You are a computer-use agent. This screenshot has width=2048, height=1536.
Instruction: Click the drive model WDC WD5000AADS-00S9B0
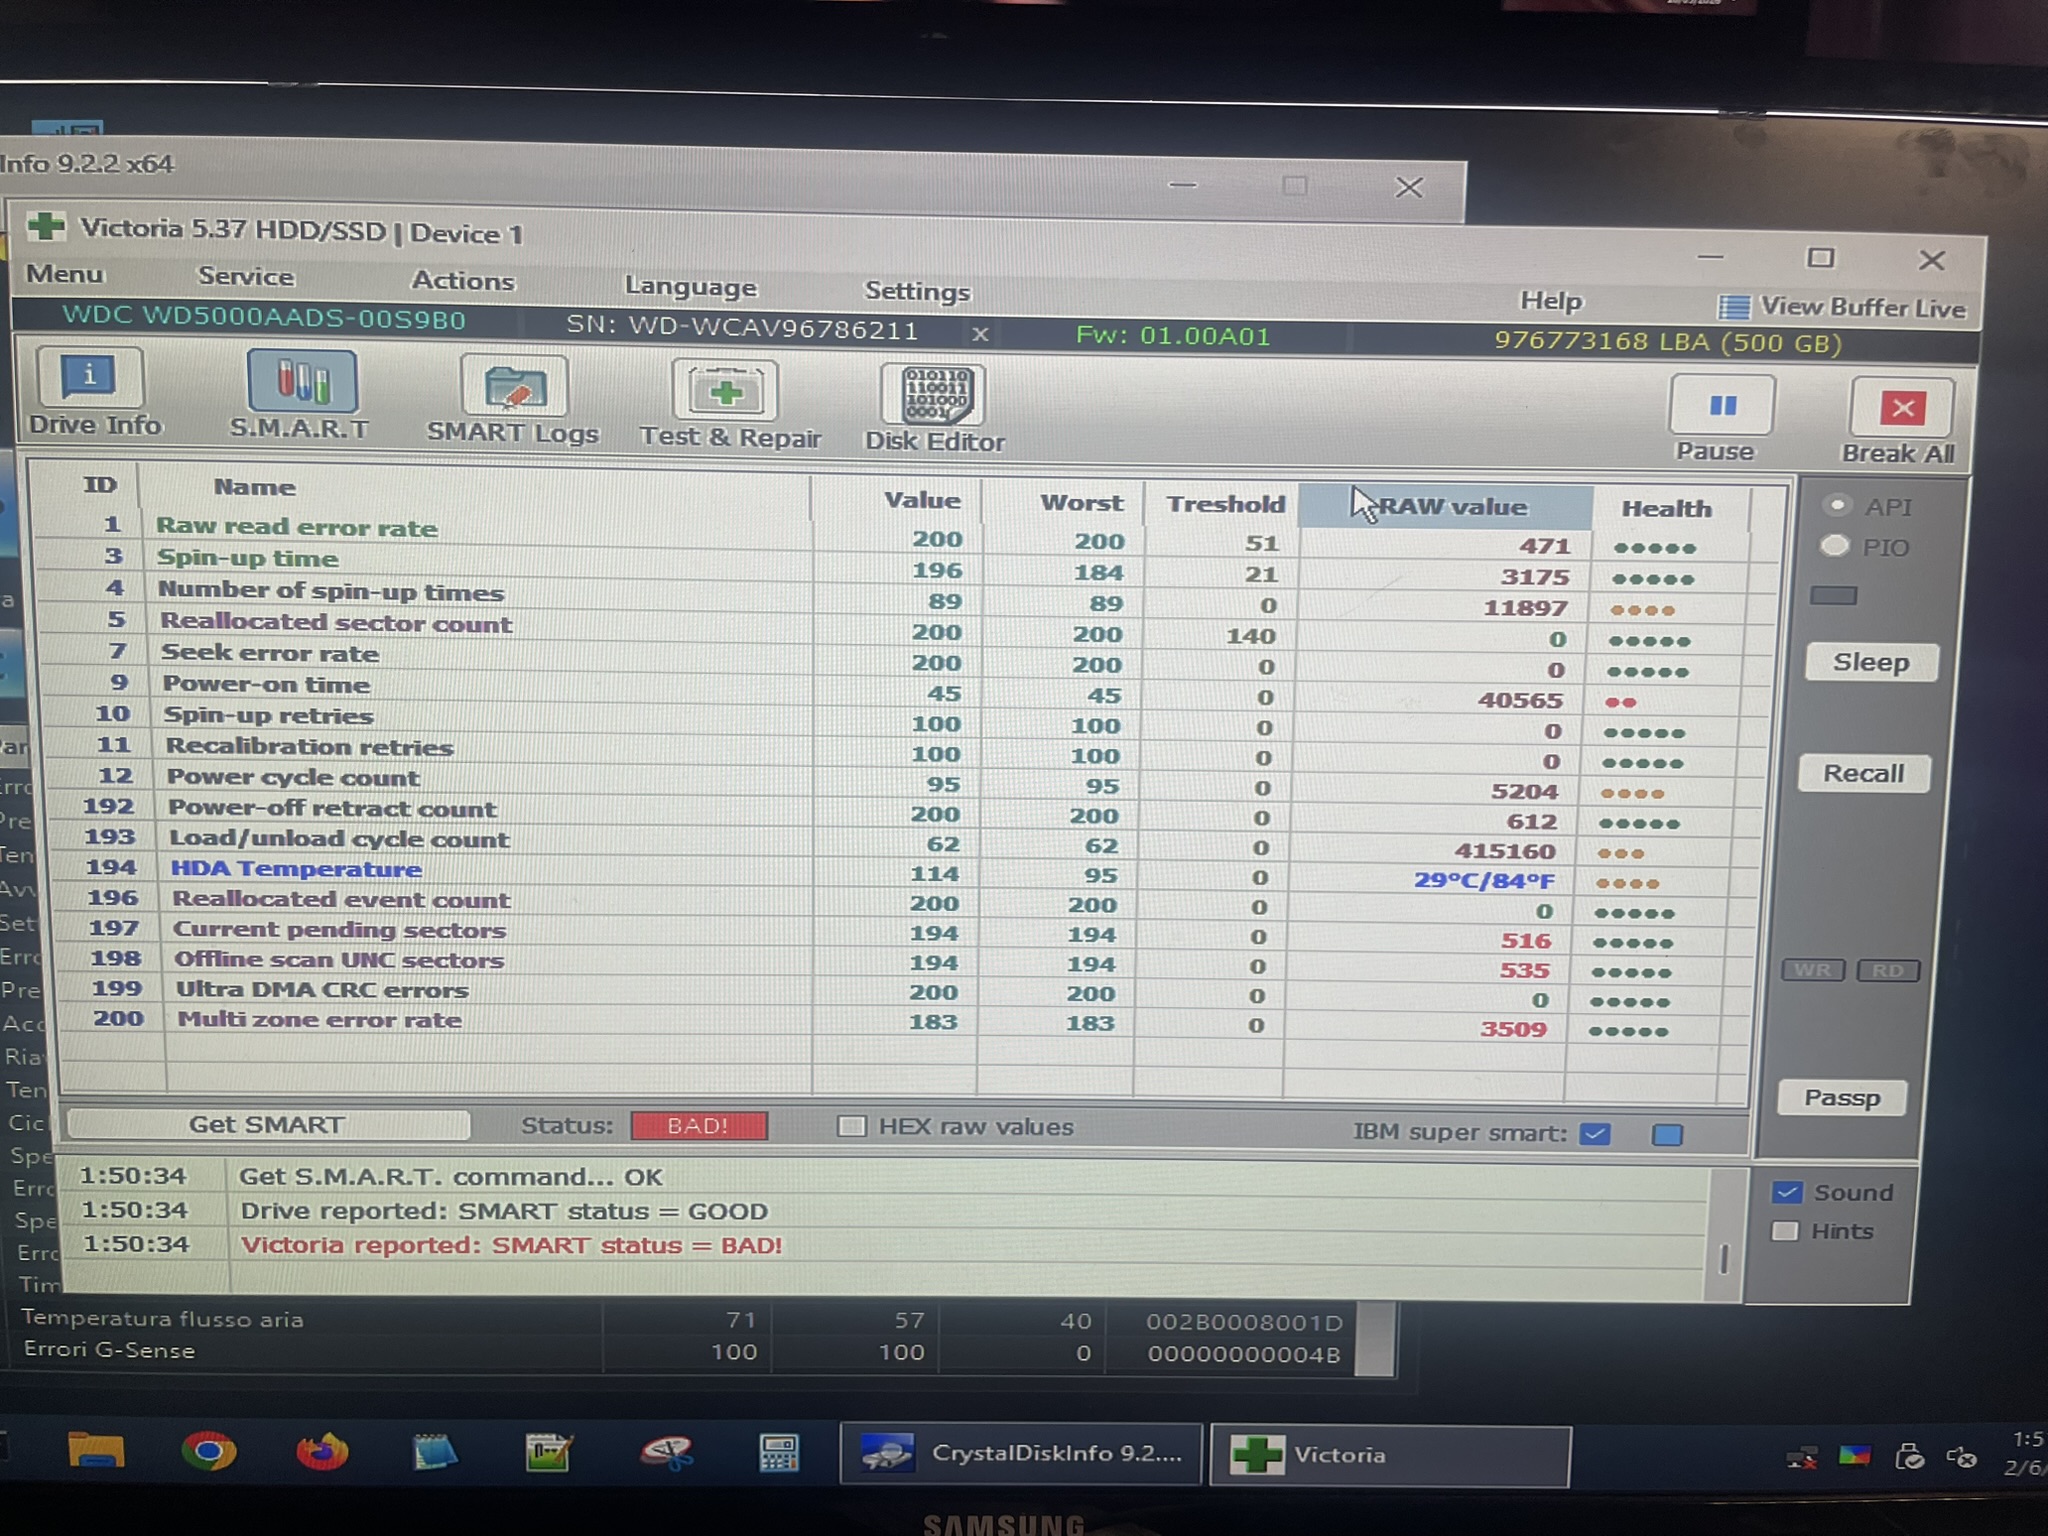pyautogui.click(x=264, y=318)
